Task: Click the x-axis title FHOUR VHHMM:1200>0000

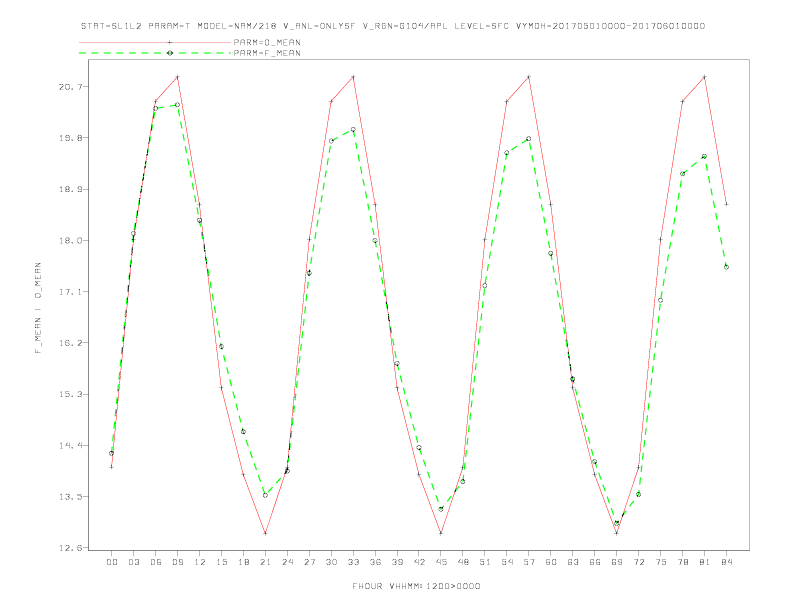Action: (x=416, y=586)
